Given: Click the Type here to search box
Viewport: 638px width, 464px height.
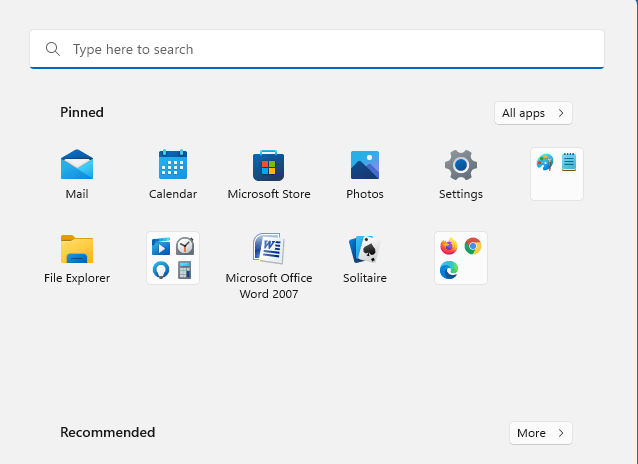Looking at the screenshot, I should 317,49.
